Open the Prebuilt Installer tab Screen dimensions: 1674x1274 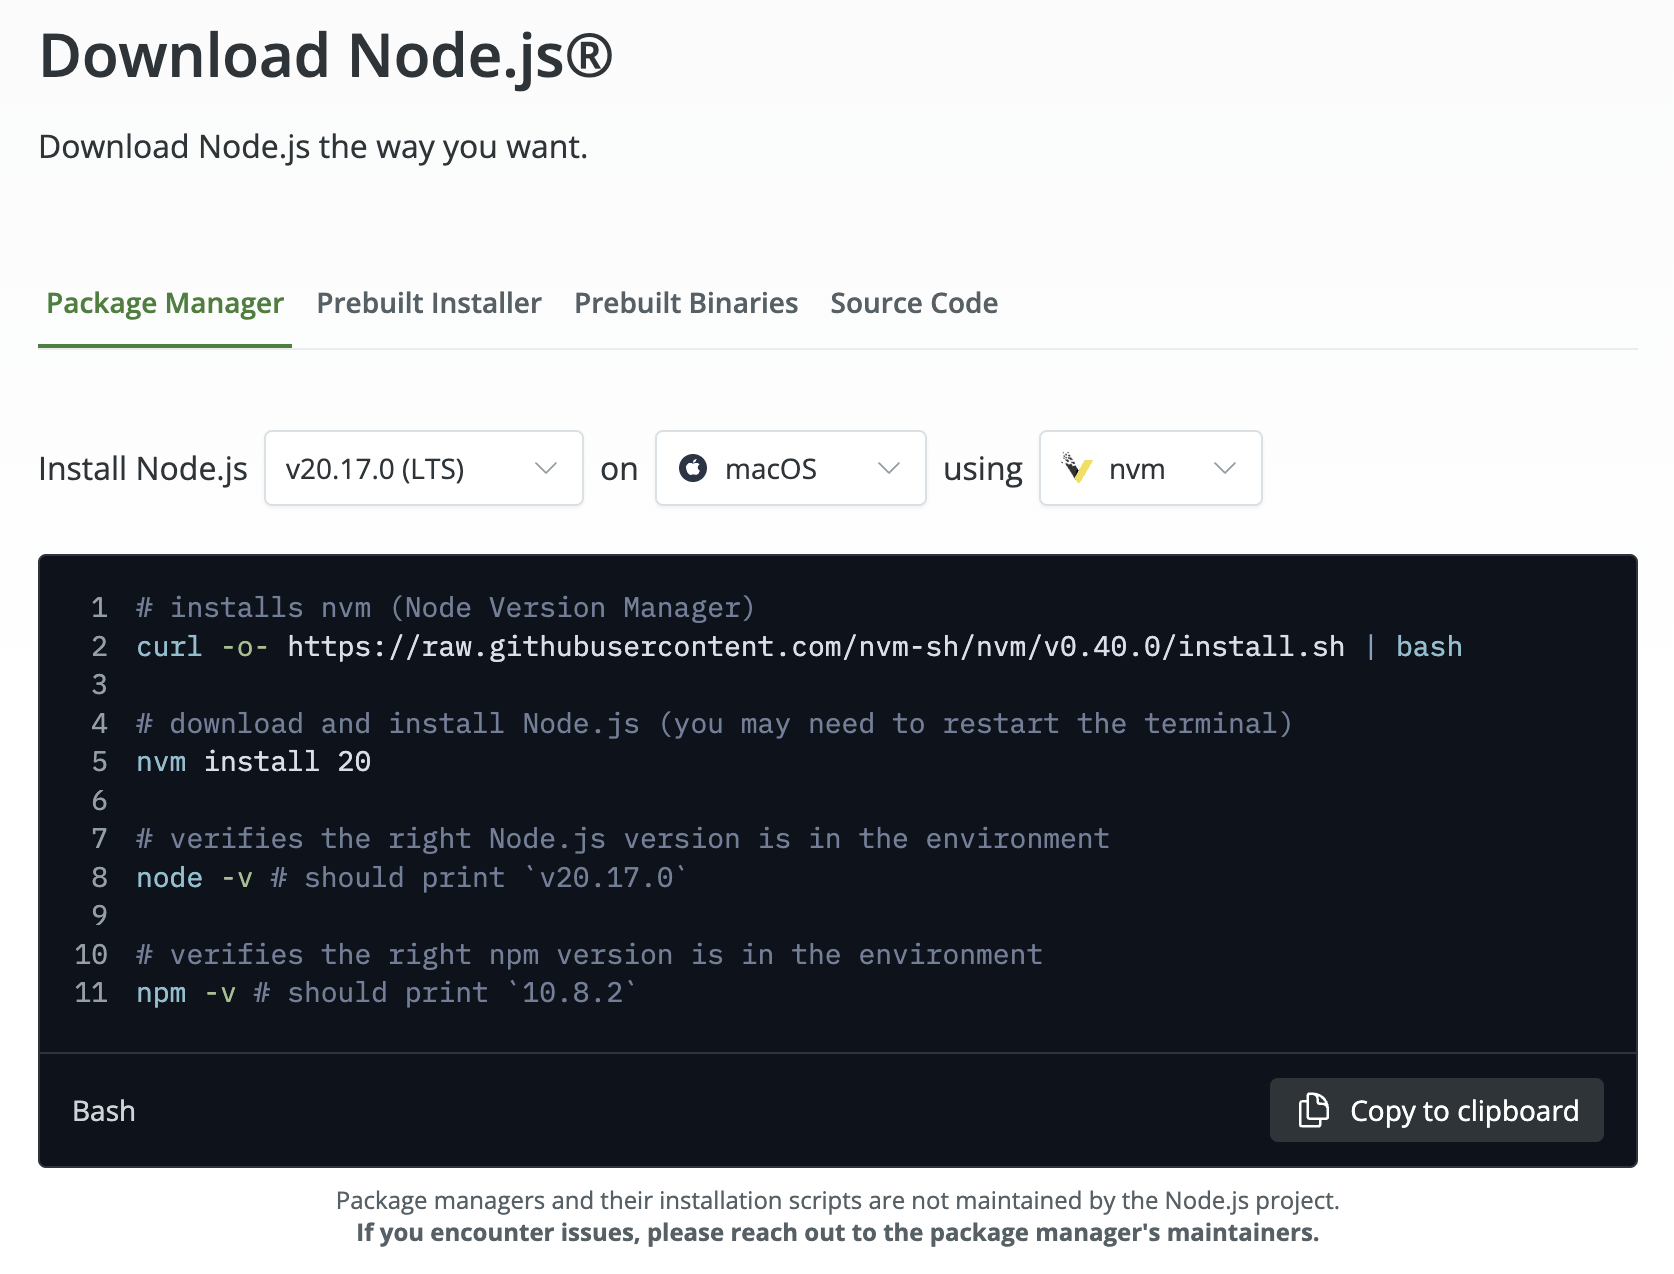(429, 303)
